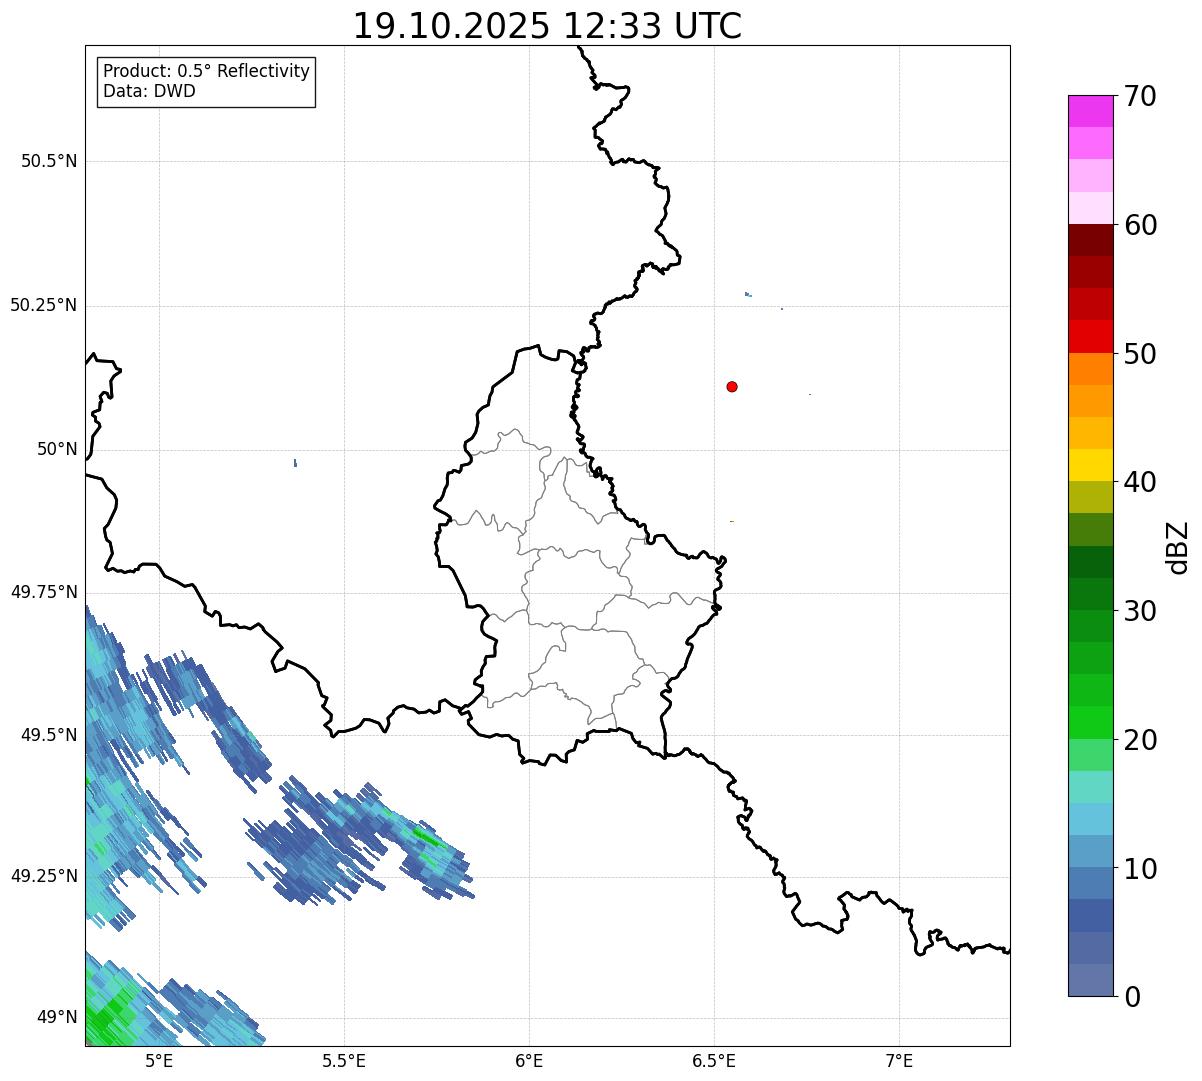Image resolution: width=1202 pixels, height=1081 pixels.
Task: Click the yellow colorbar segment at 40
Action: click(1090, 465)
